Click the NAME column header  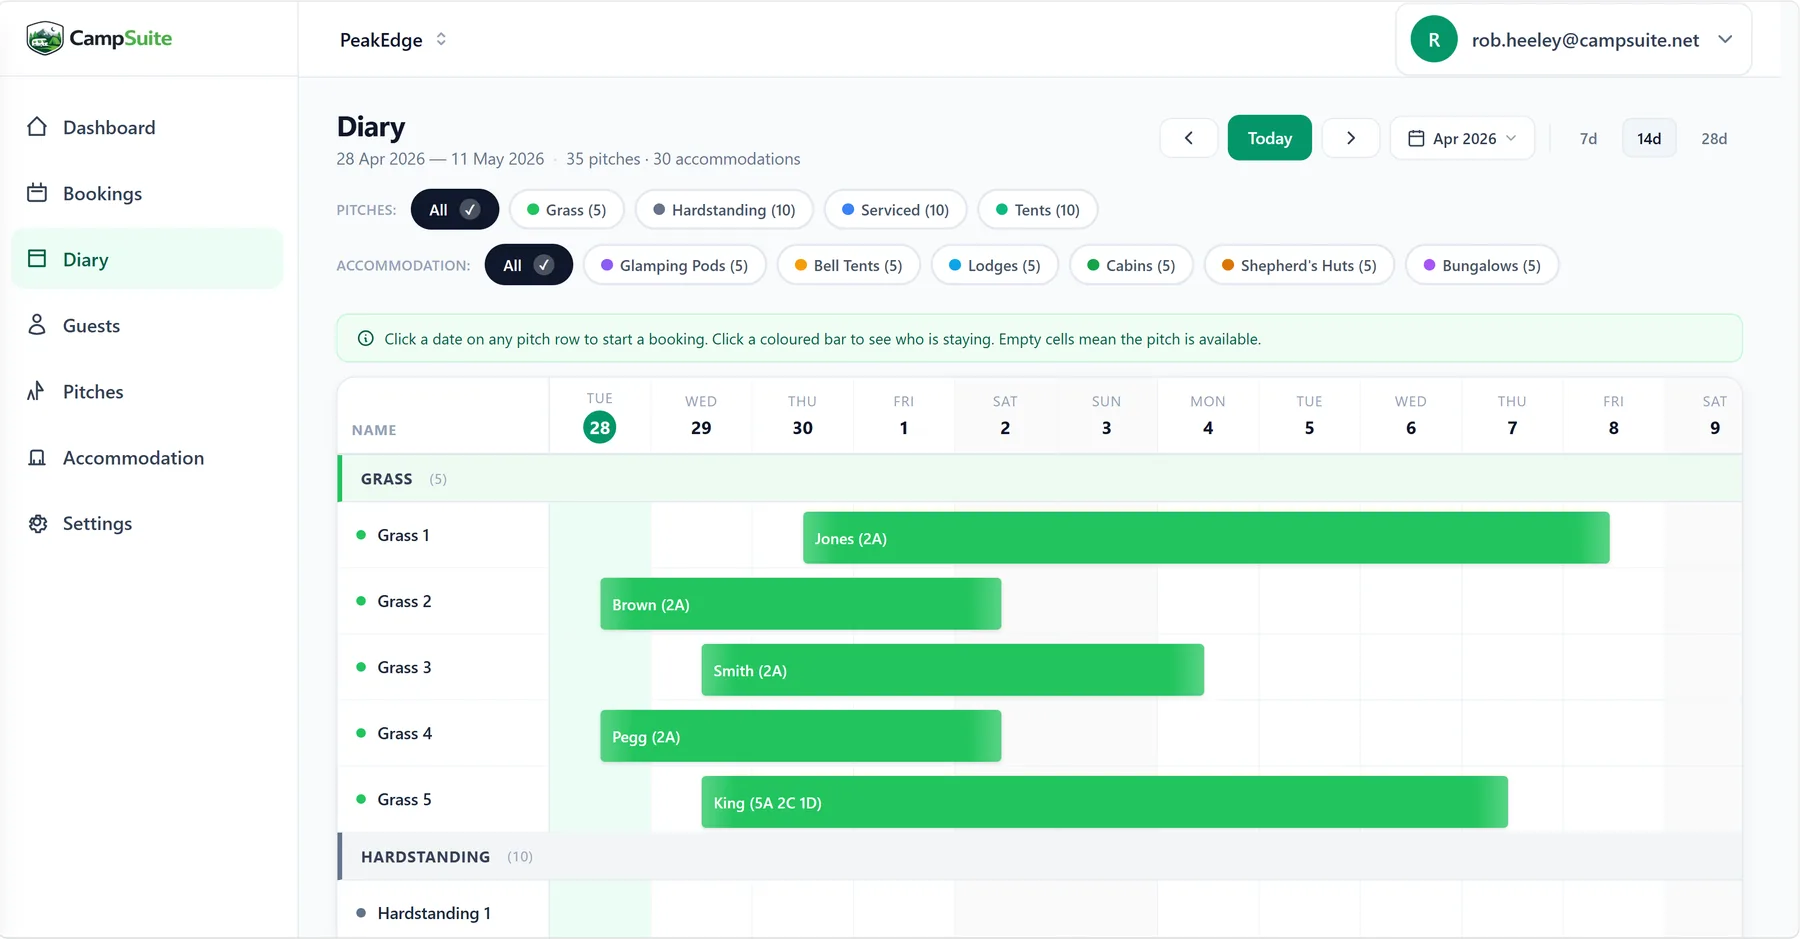374,430
